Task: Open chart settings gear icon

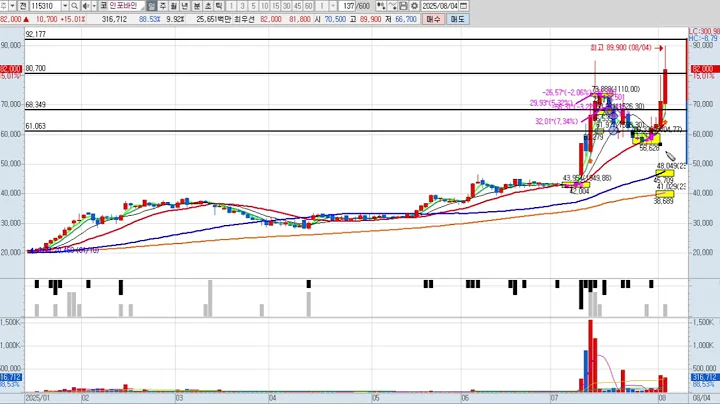Action: 414,6
